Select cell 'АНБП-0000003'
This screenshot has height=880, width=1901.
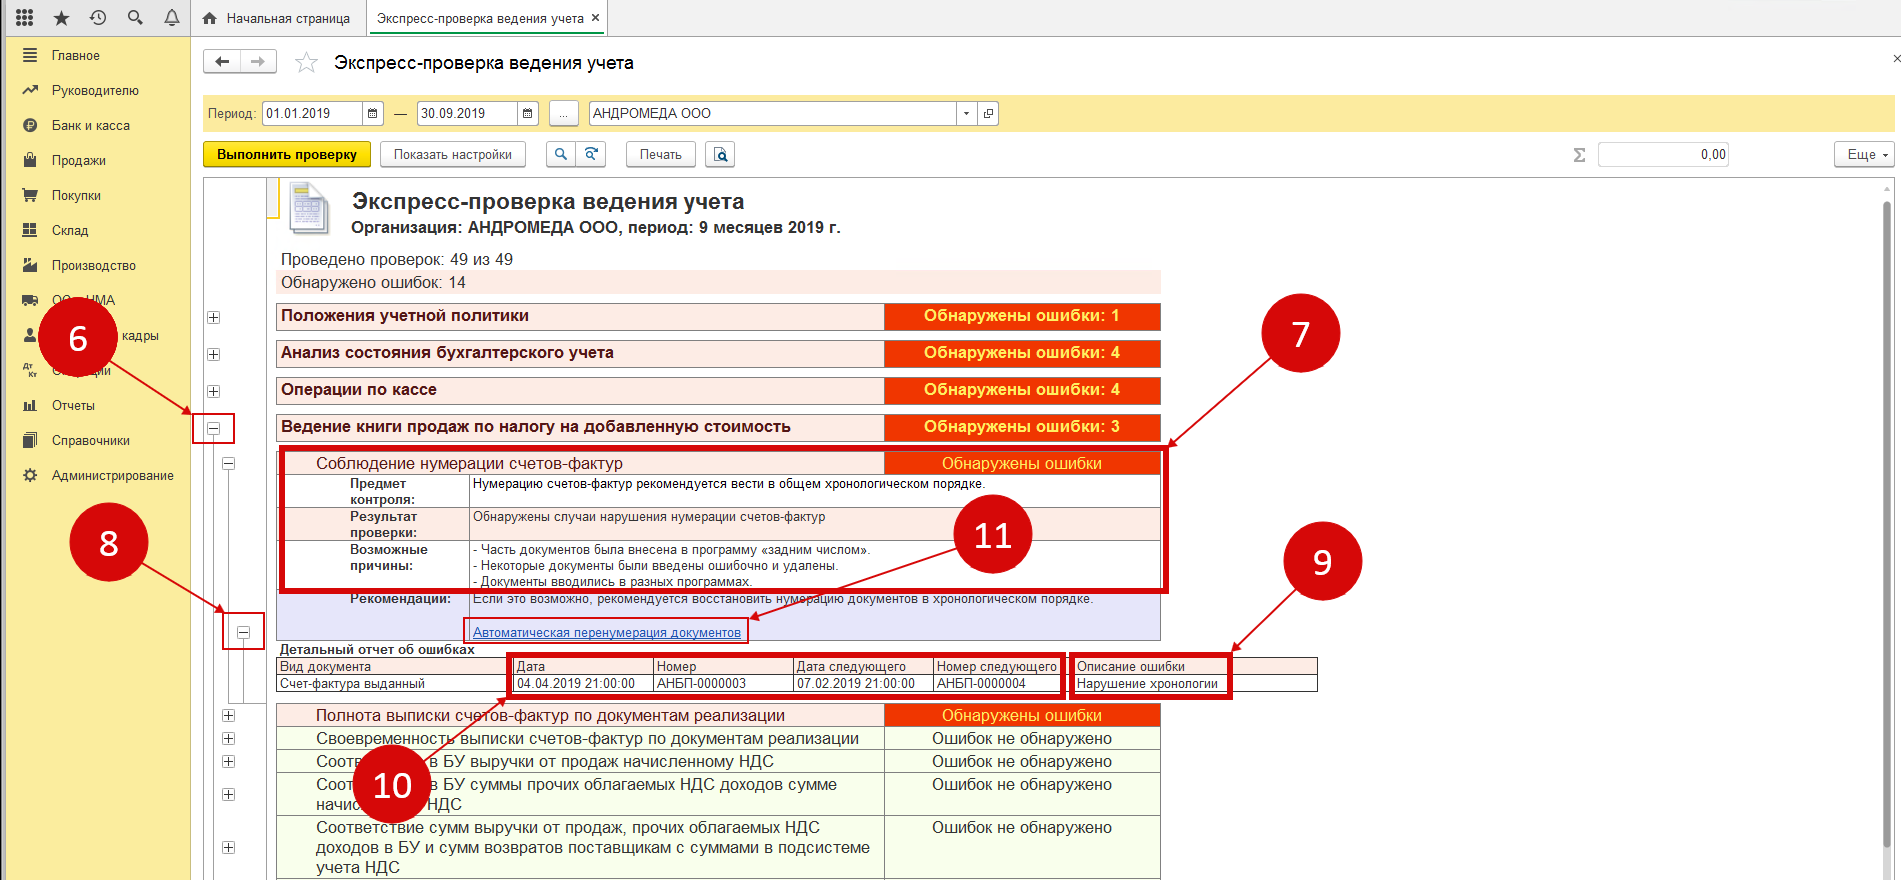(723, 684)
